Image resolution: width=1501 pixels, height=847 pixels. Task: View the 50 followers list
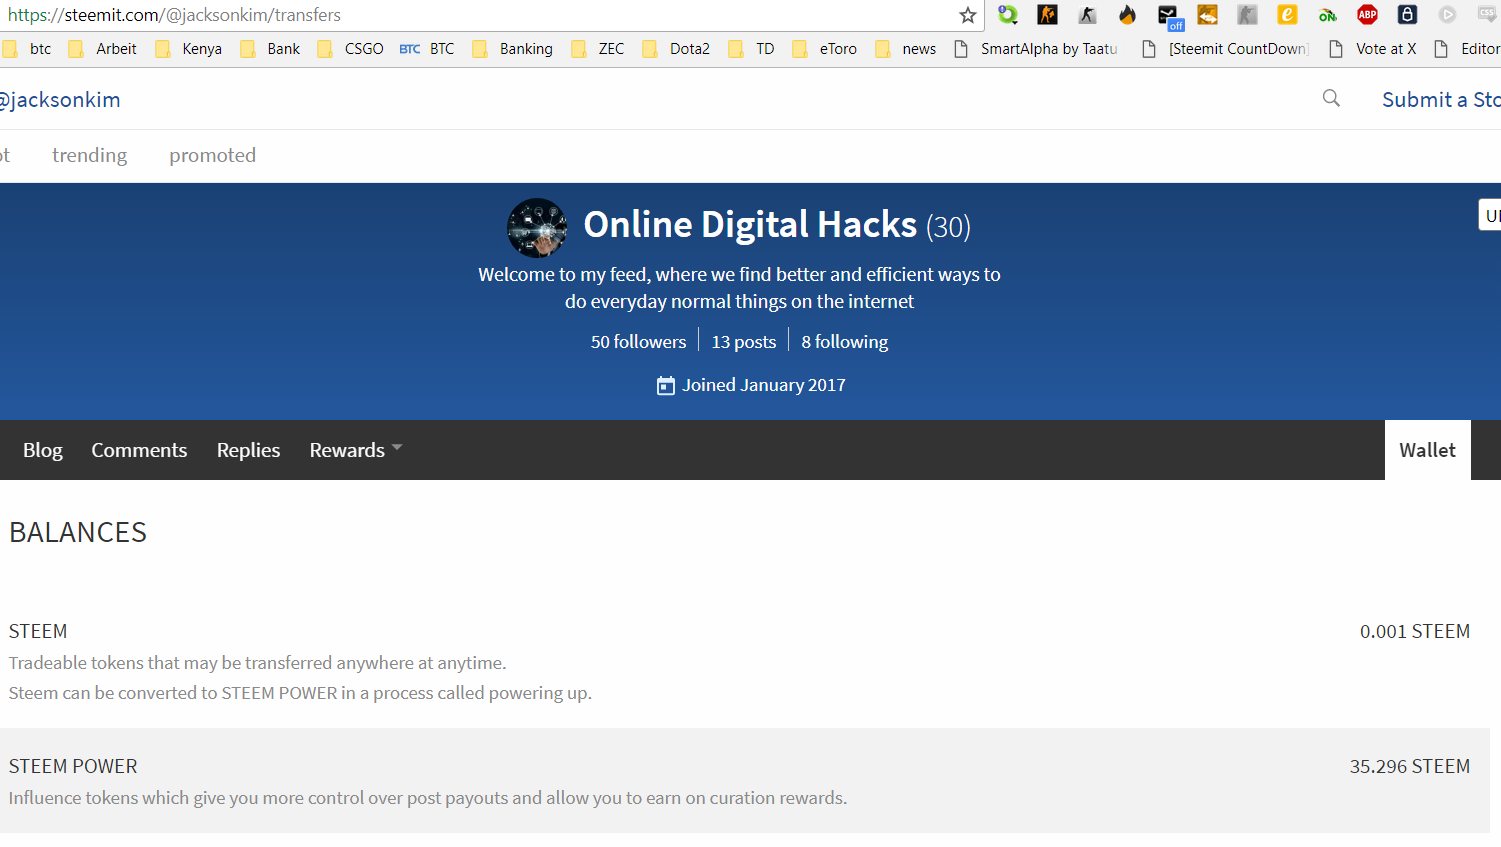point(638,342)
